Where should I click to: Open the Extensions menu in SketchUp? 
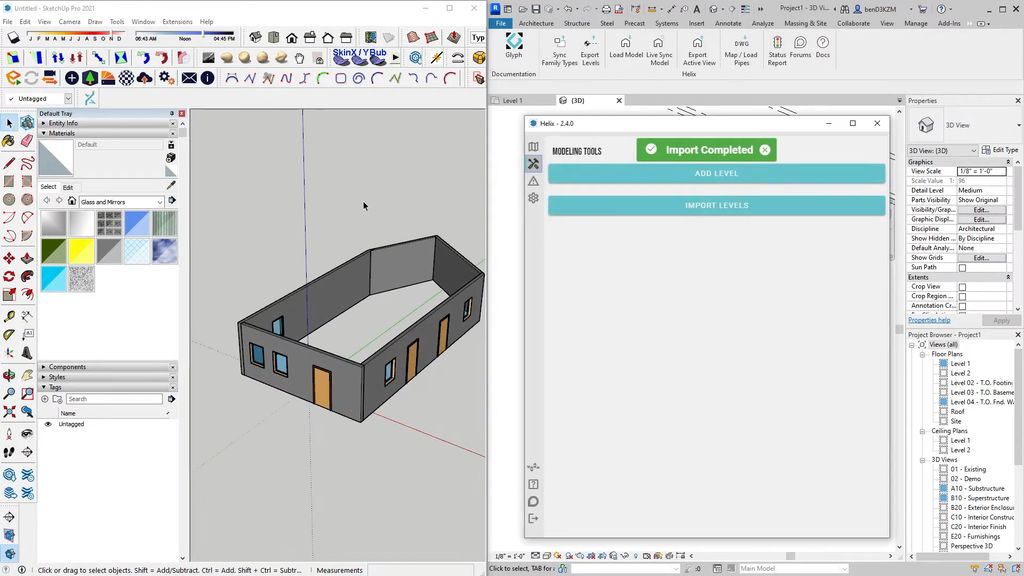(x=177, y=21)
